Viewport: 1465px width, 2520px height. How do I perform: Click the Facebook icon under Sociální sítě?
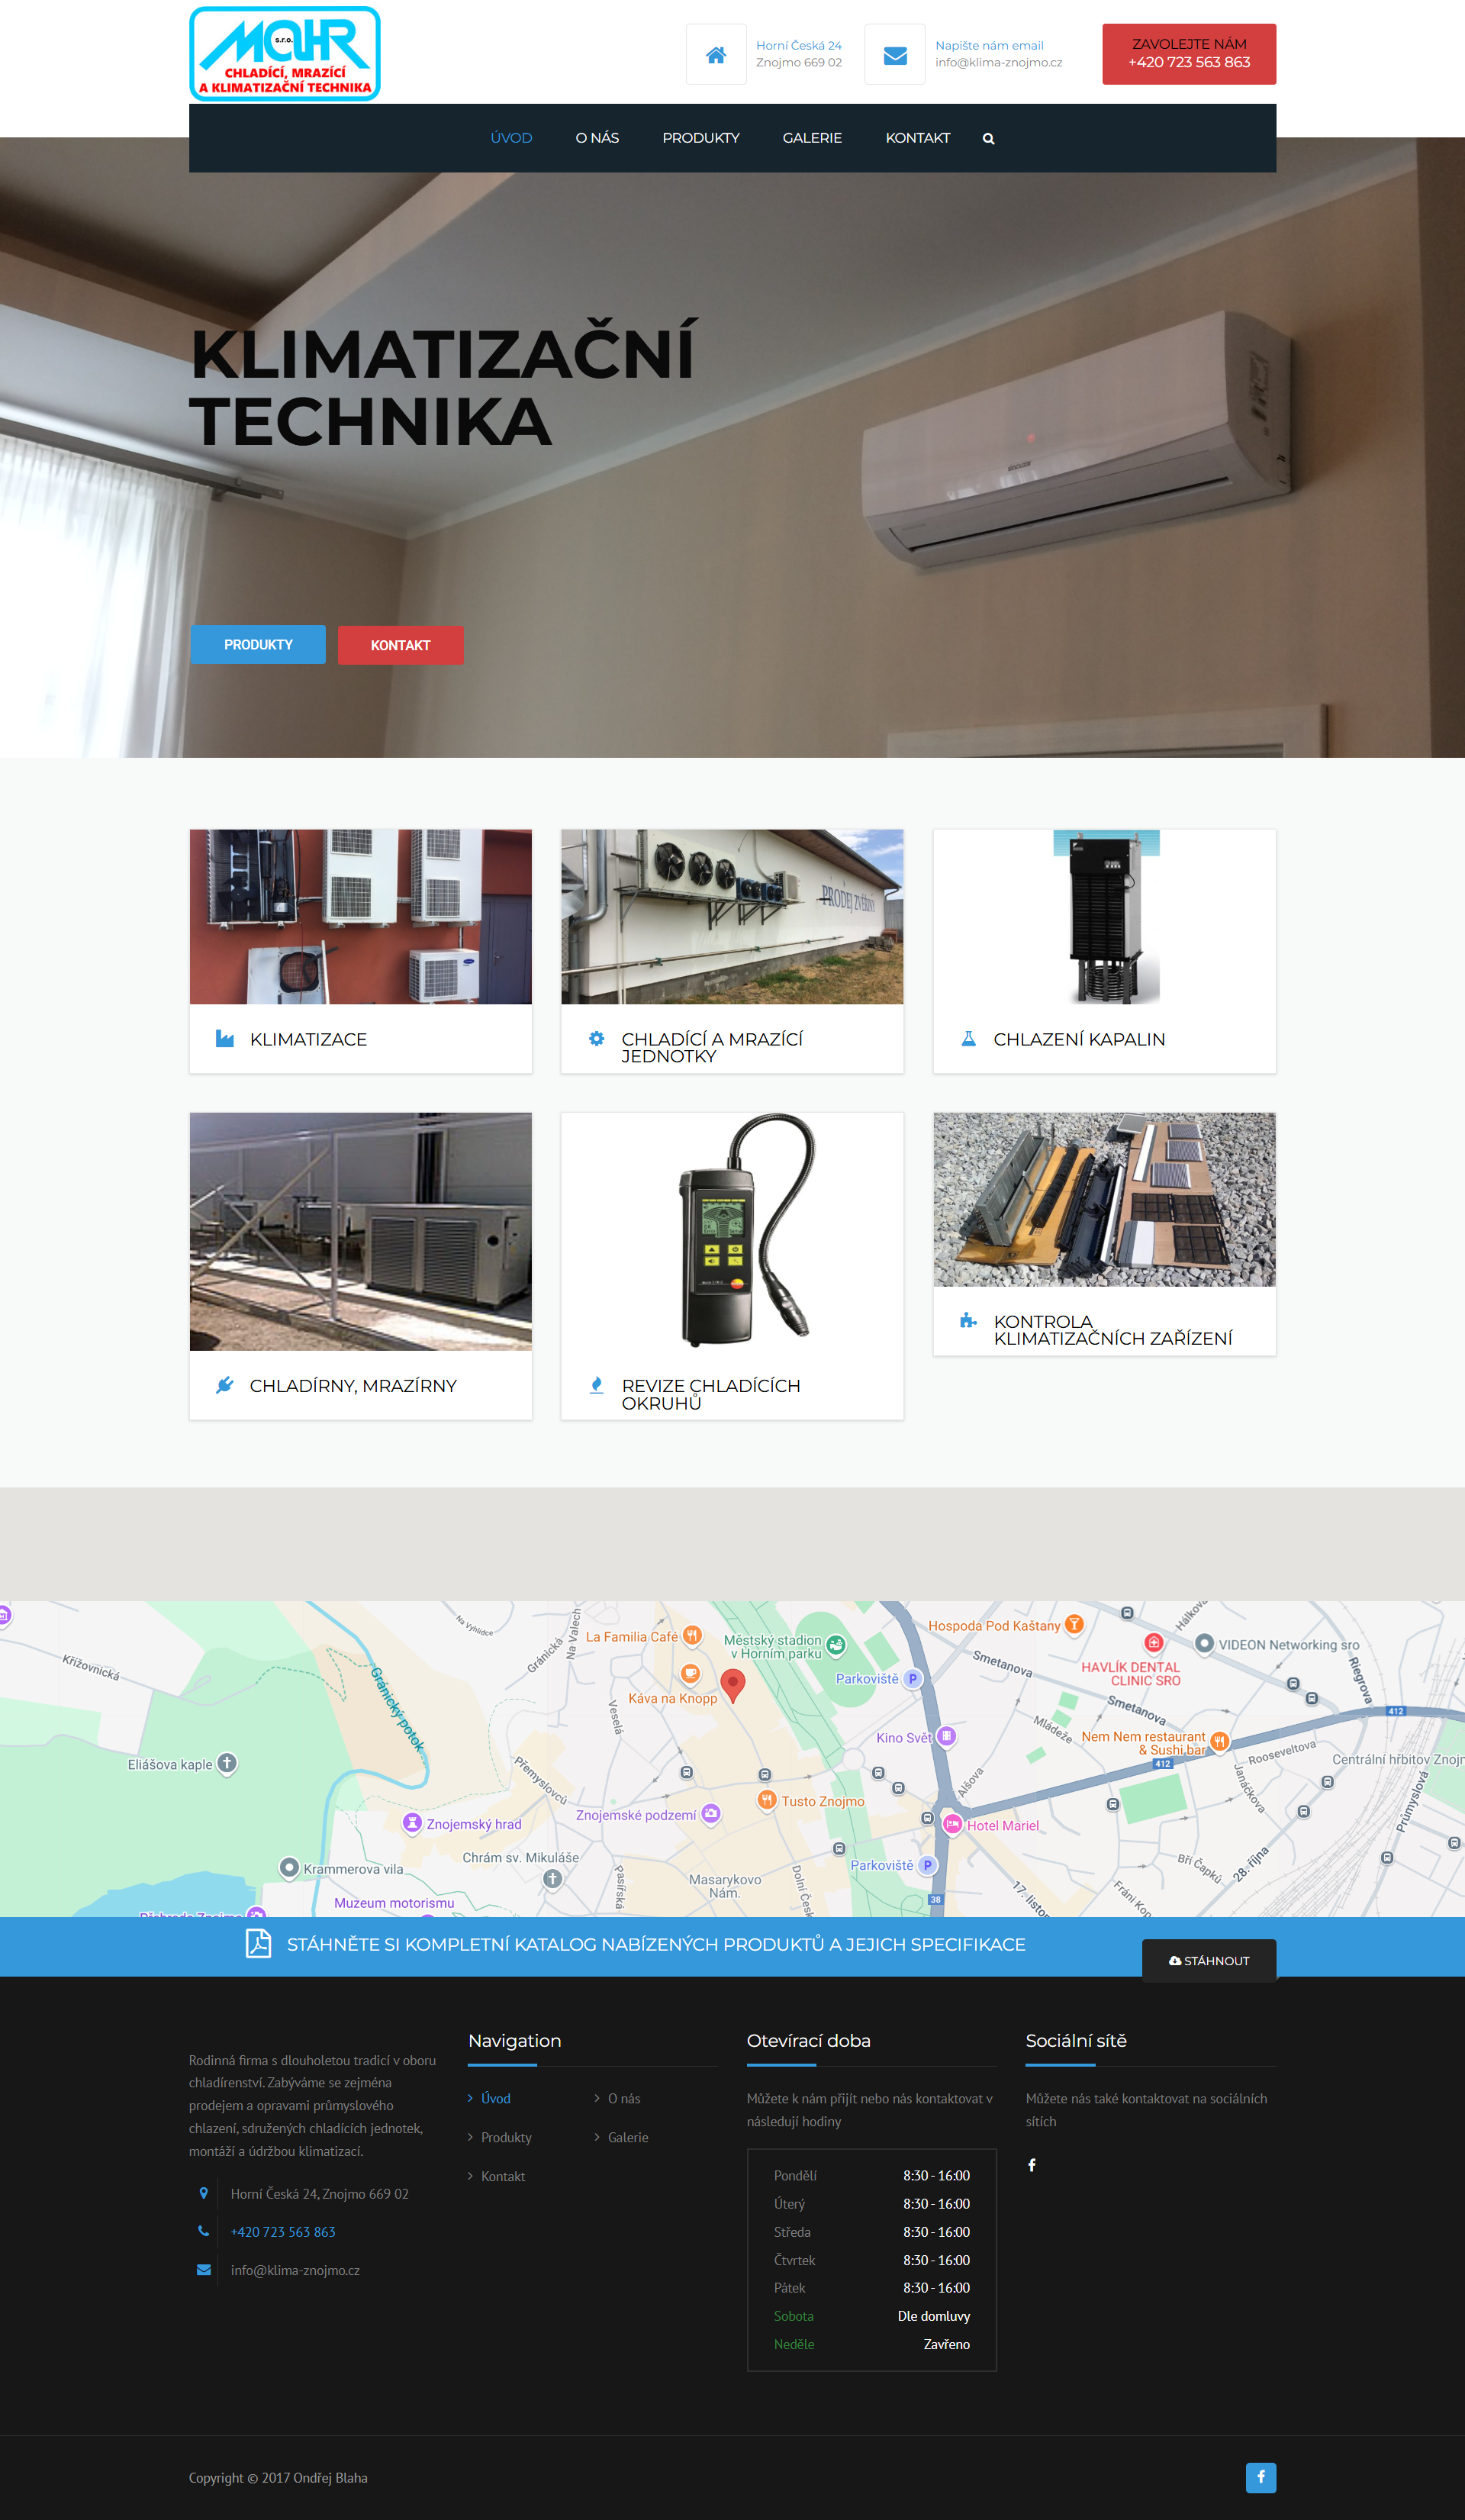pos(1031,2165)
